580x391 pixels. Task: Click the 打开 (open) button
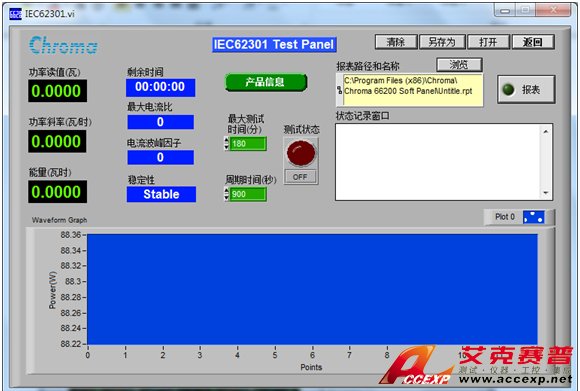click(x=488, y=42)
